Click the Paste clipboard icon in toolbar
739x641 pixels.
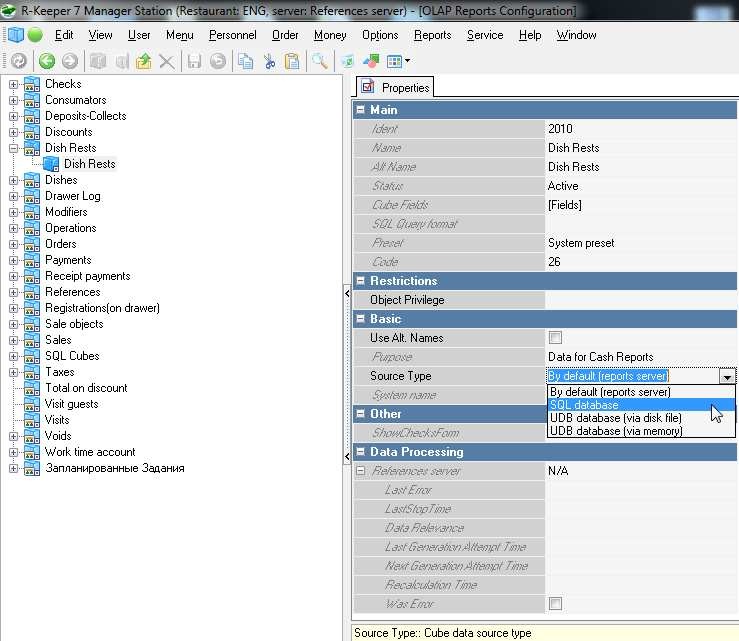coord(292,61)
